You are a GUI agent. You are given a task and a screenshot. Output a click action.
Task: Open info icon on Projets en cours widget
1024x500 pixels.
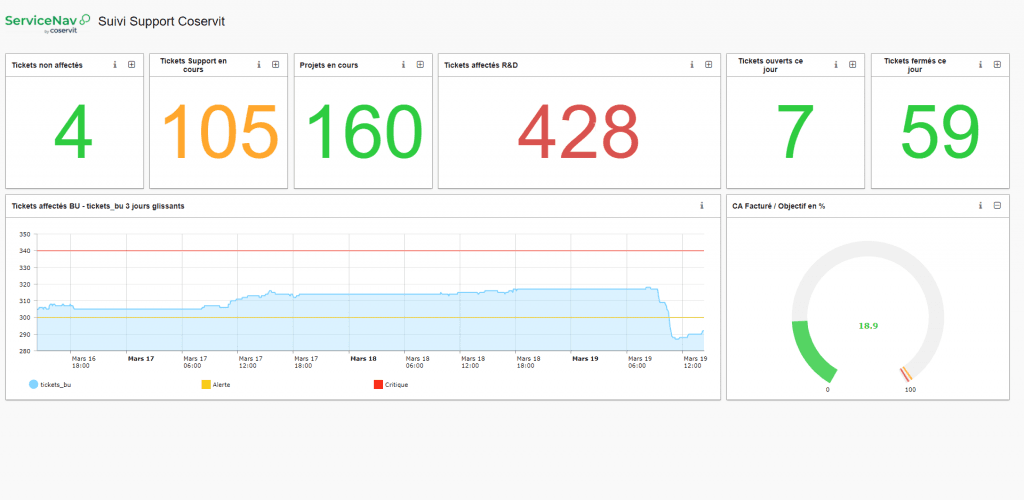[403, 65]
